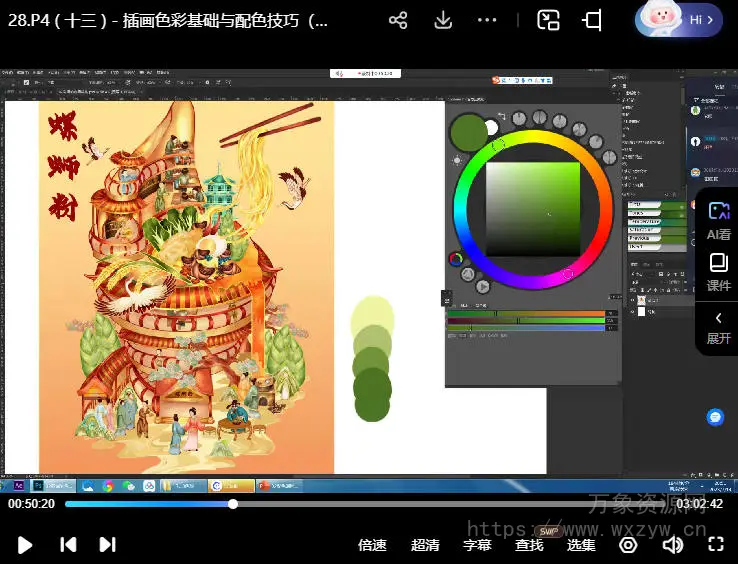Play the video
The width and height of the screenshot is (738, 564).
[26, 545]
